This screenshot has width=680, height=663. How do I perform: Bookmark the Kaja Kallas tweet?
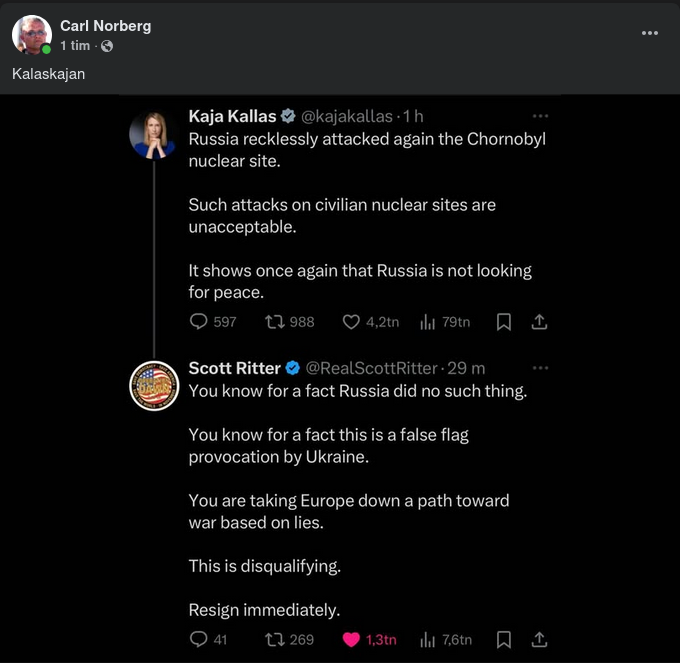pos(504,322)
